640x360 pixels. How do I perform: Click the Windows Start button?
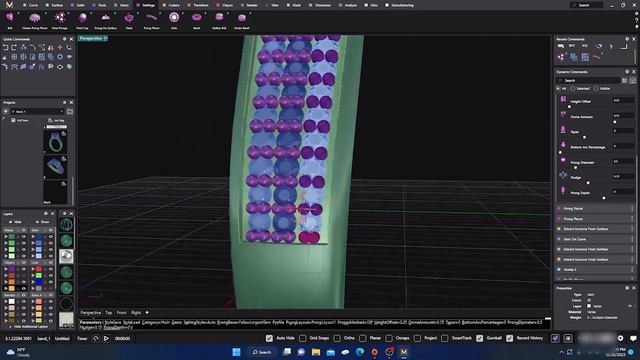(236, 352)
